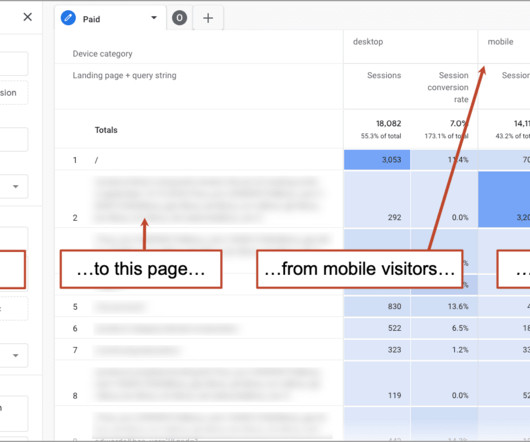Select the 522 sessions cell in row 6
The height and width of the screenshot is (442, 530).
377,328
